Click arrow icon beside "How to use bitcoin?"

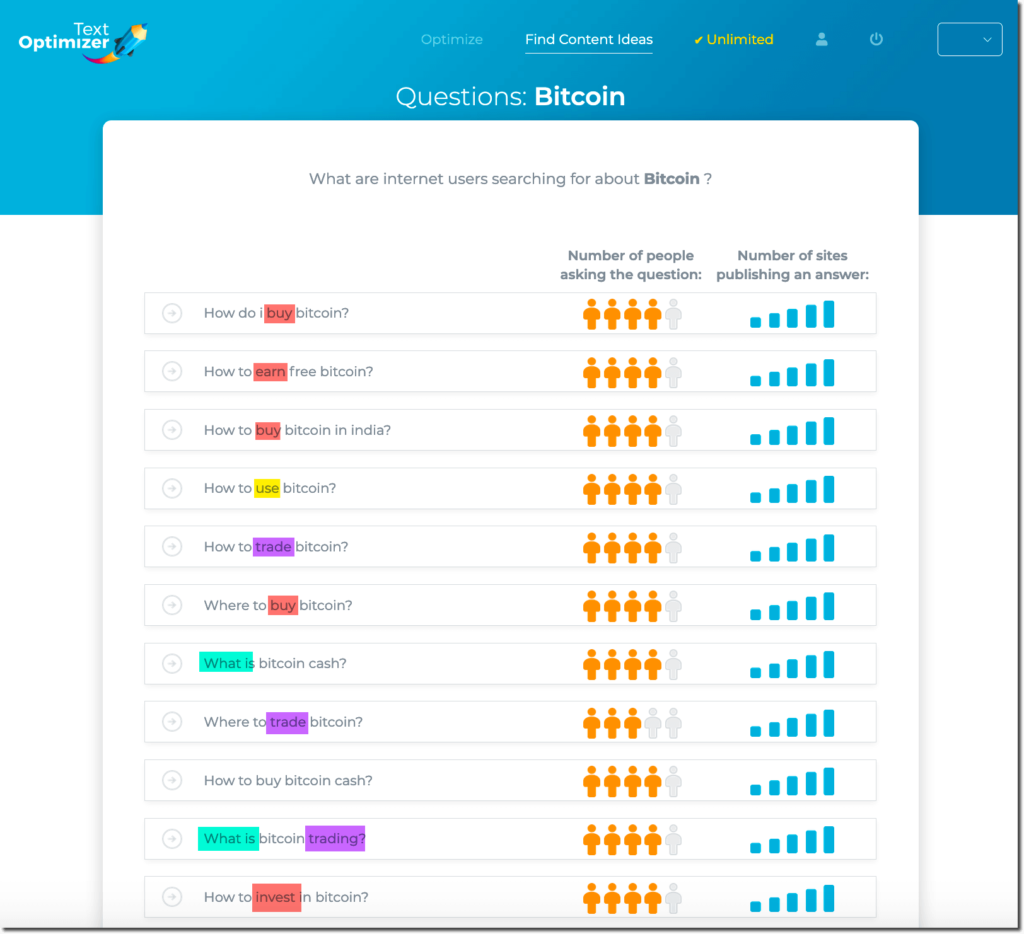(172, 488)
